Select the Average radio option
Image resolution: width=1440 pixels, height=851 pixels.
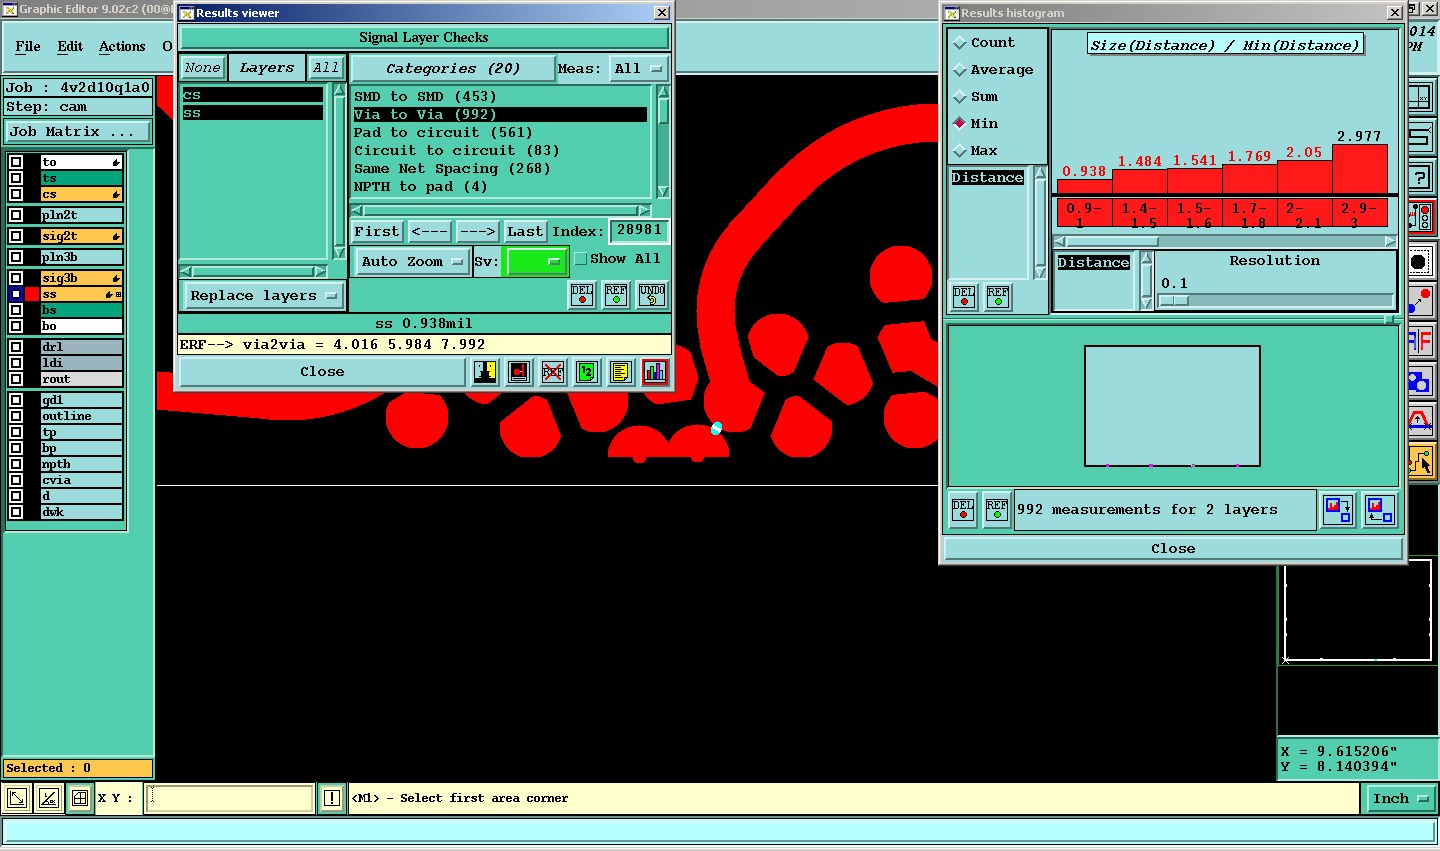[960, 70]
